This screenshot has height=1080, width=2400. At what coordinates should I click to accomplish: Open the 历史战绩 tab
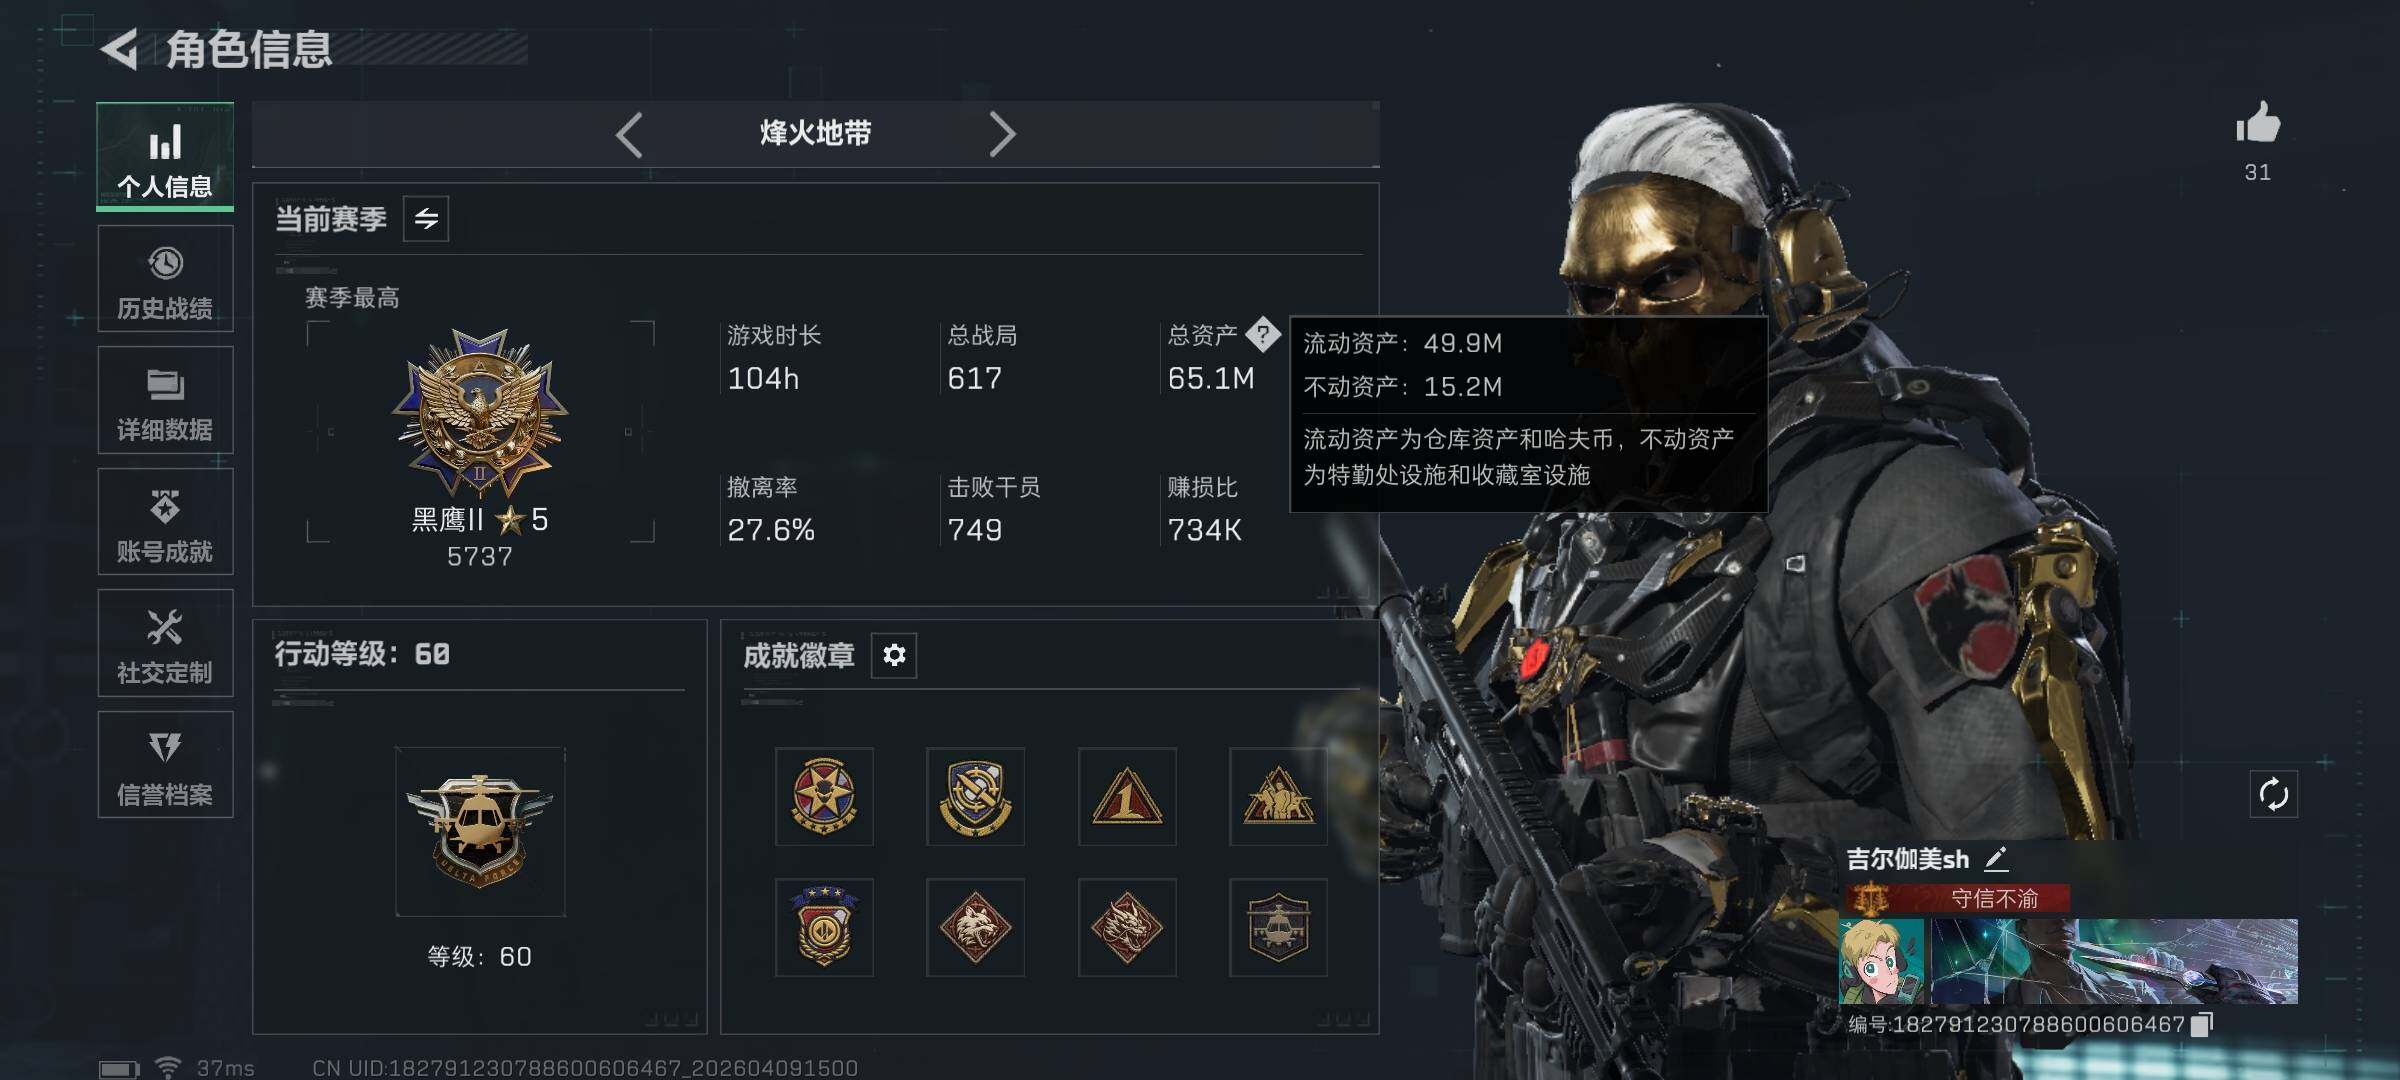[x=165, y=279]
